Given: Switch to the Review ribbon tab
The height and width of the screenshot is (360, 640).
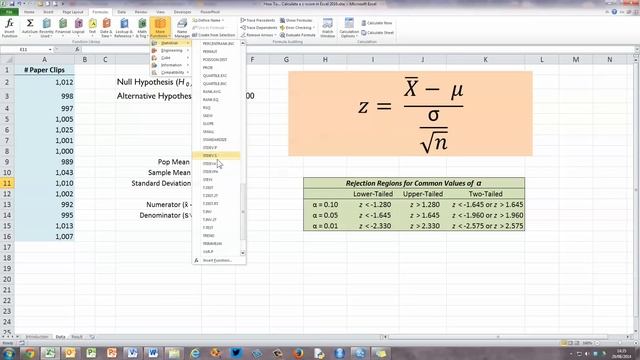Looking at the screenshot, I should 141,12.
